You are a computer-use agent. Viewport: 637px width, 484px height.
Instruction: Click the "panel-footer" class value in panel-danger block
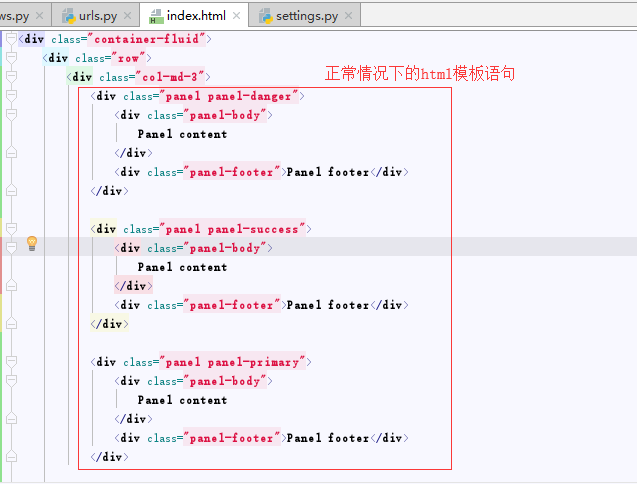[x=232, y=172]
